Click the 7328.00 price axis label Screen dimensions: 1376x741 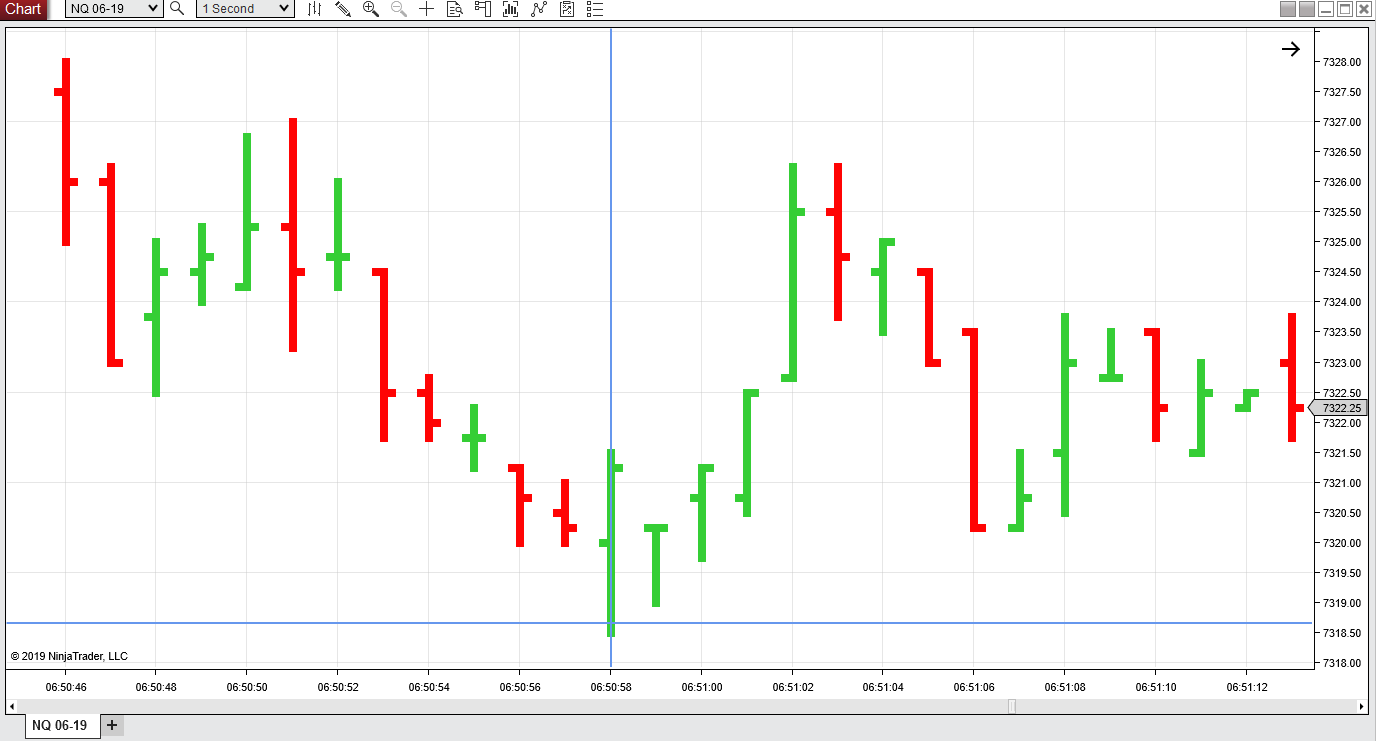1341,62
